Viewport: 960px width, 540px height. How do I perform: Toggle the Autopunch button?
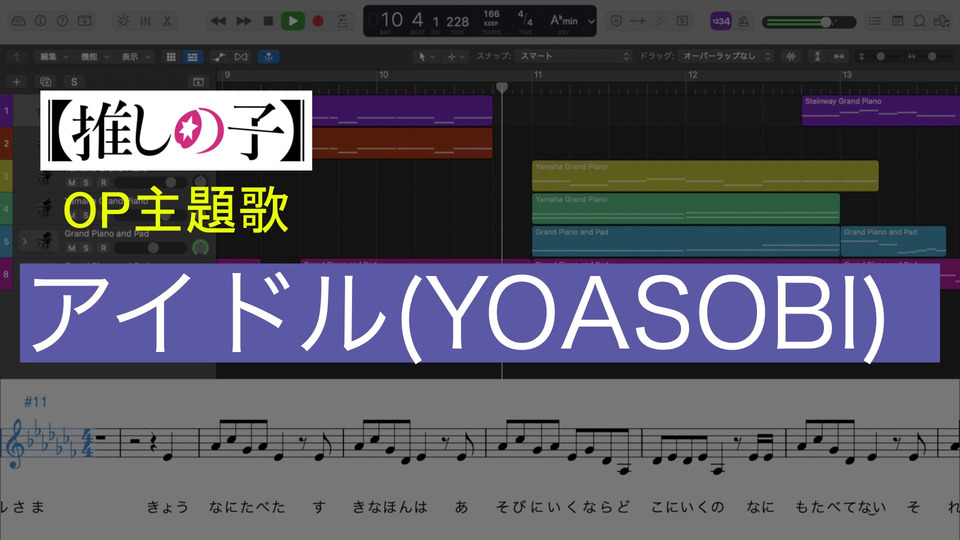[638, 21]
